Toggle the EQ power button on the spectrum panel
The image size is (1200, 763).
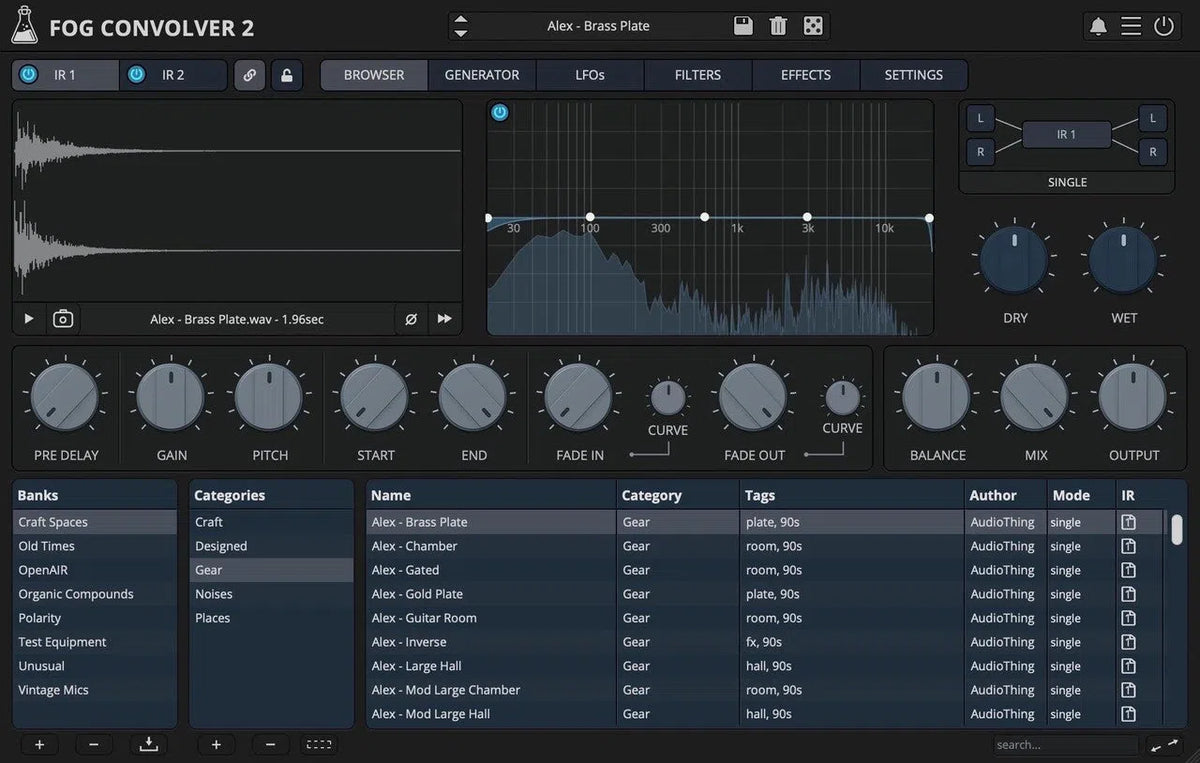coord(499,112)
